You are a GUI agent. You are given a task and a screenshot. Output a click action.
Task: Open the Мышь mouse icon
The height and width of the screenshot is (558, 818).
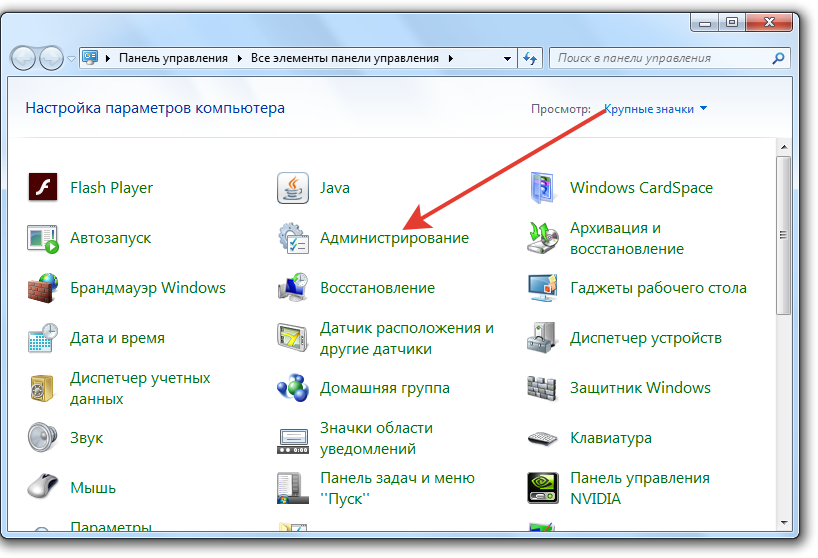[x=43, y=487]
